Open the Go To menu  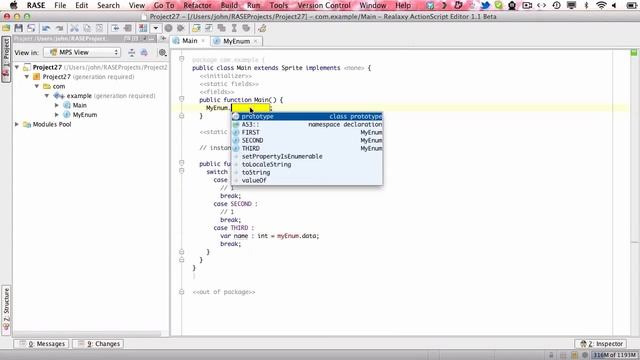point(164,5)
